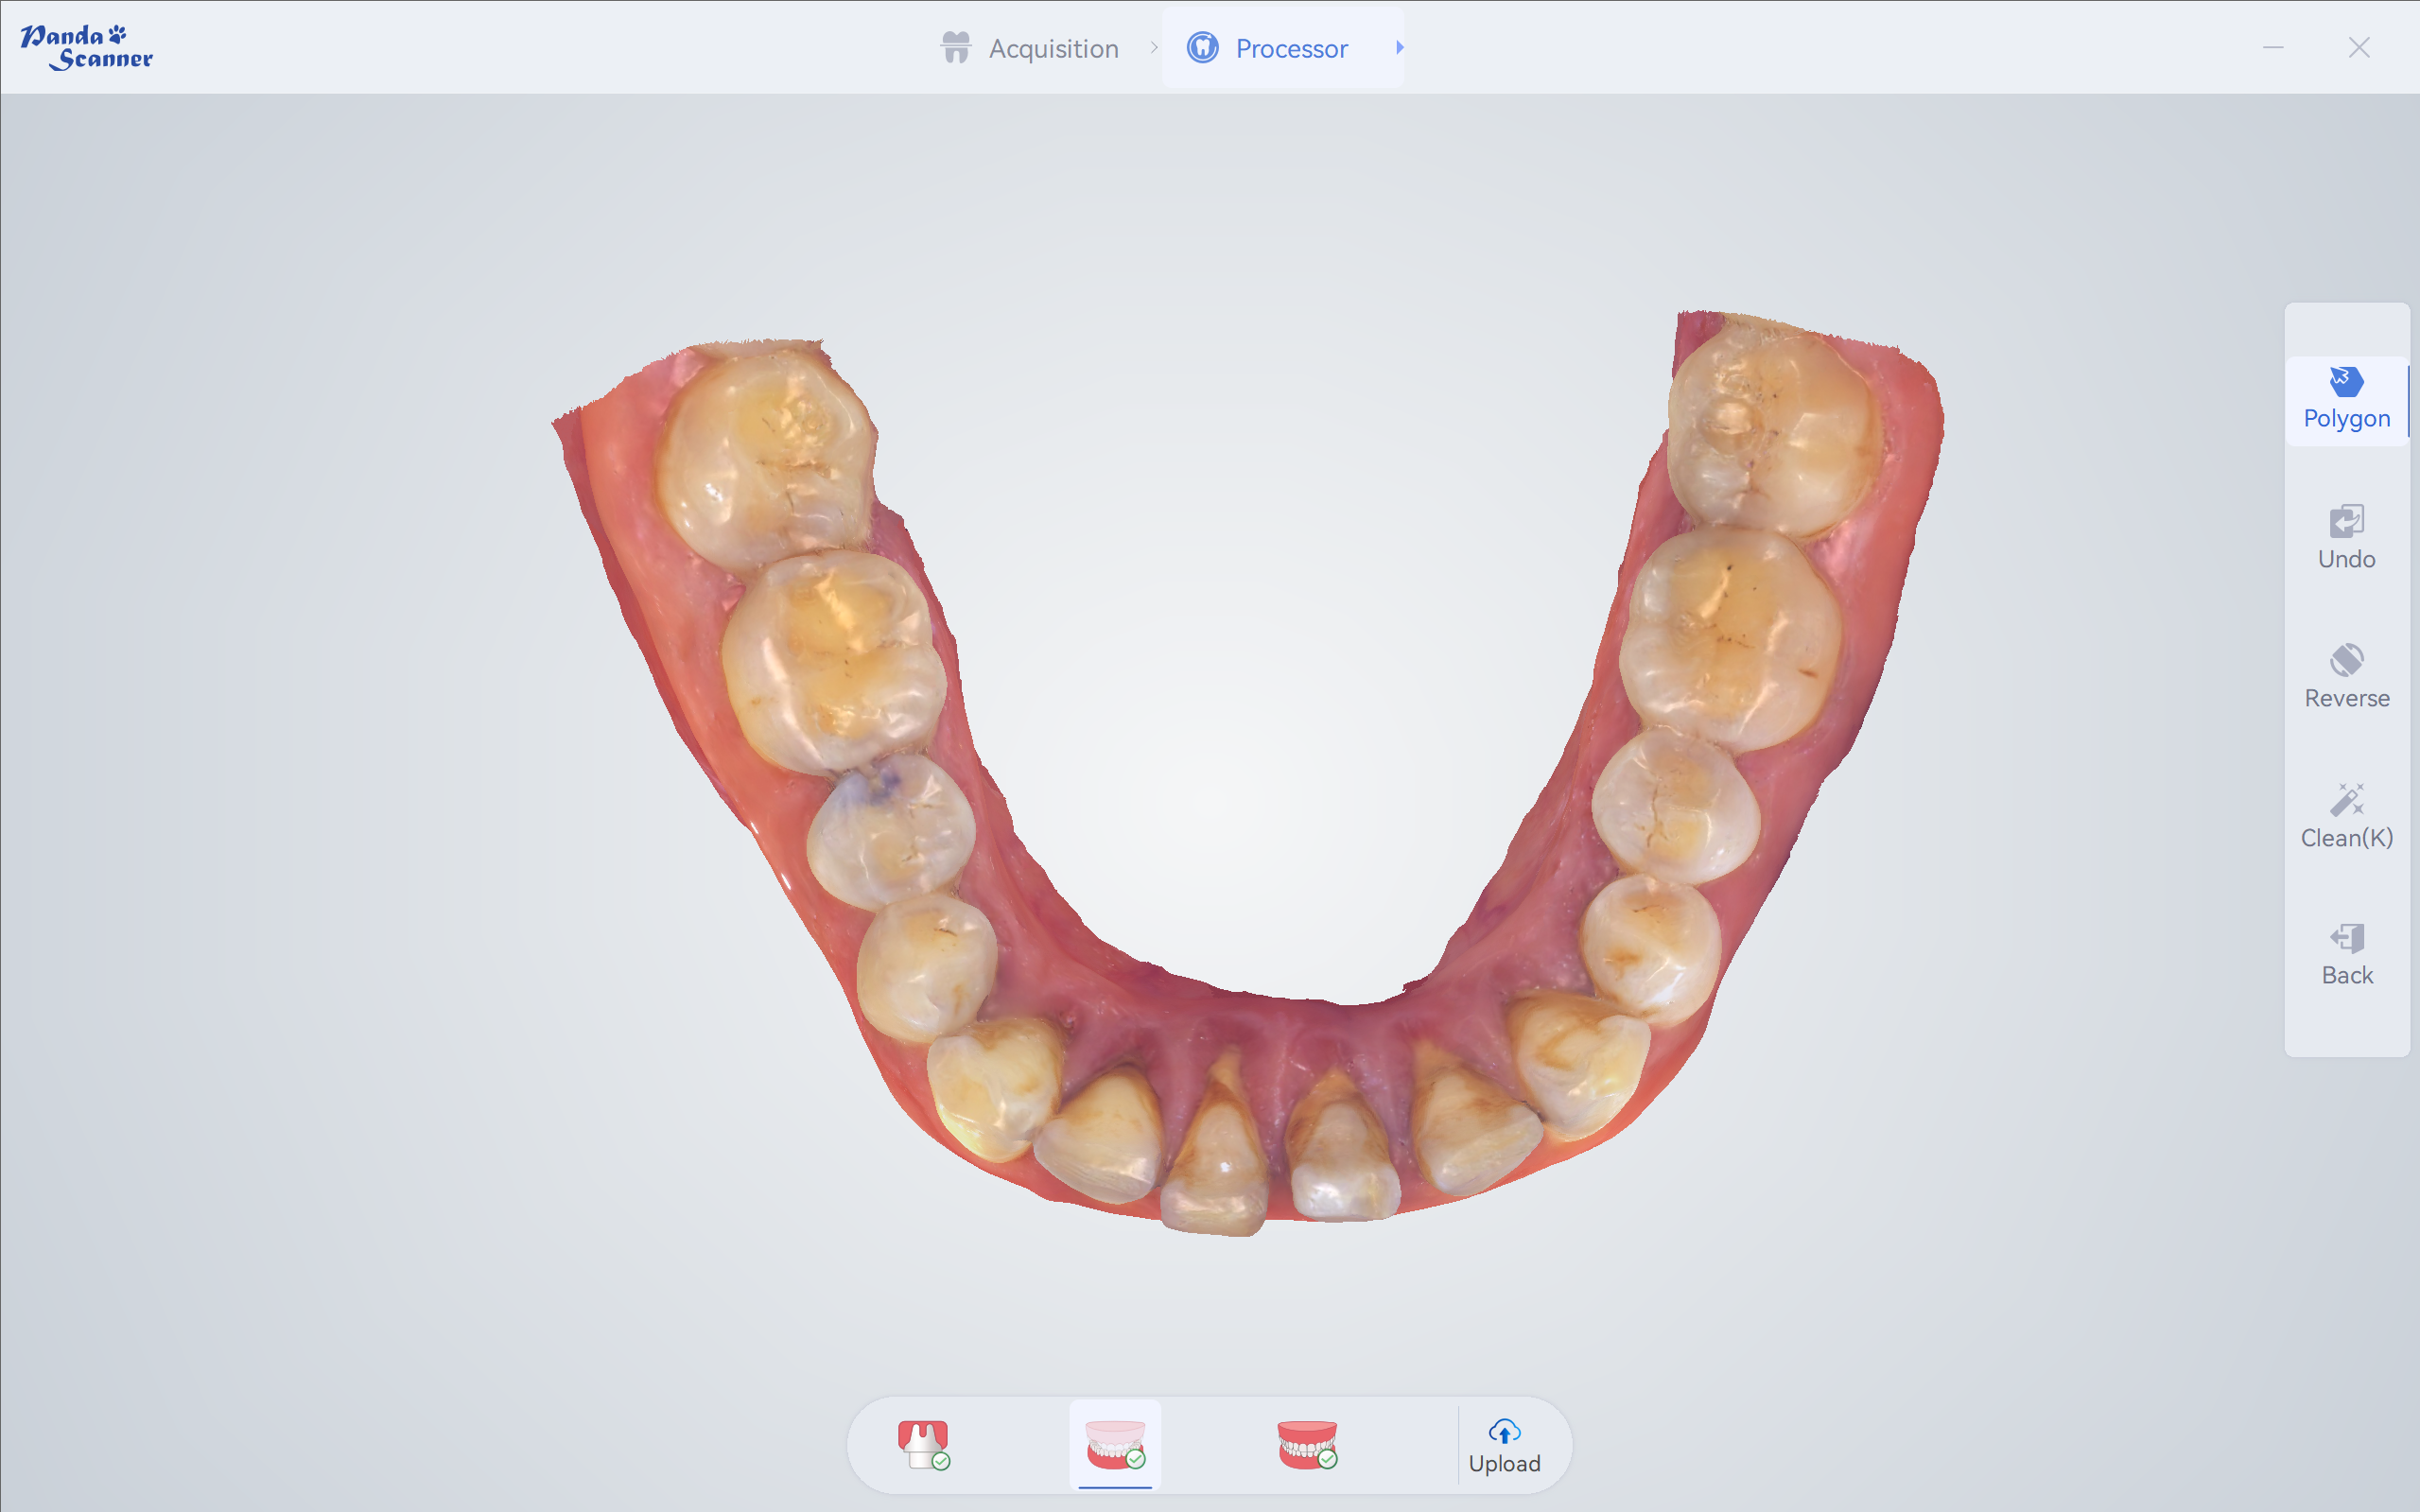Click the Back tool in side panel
The width and height of the screenshot is (2420, 1512).
click(2346, 955)
